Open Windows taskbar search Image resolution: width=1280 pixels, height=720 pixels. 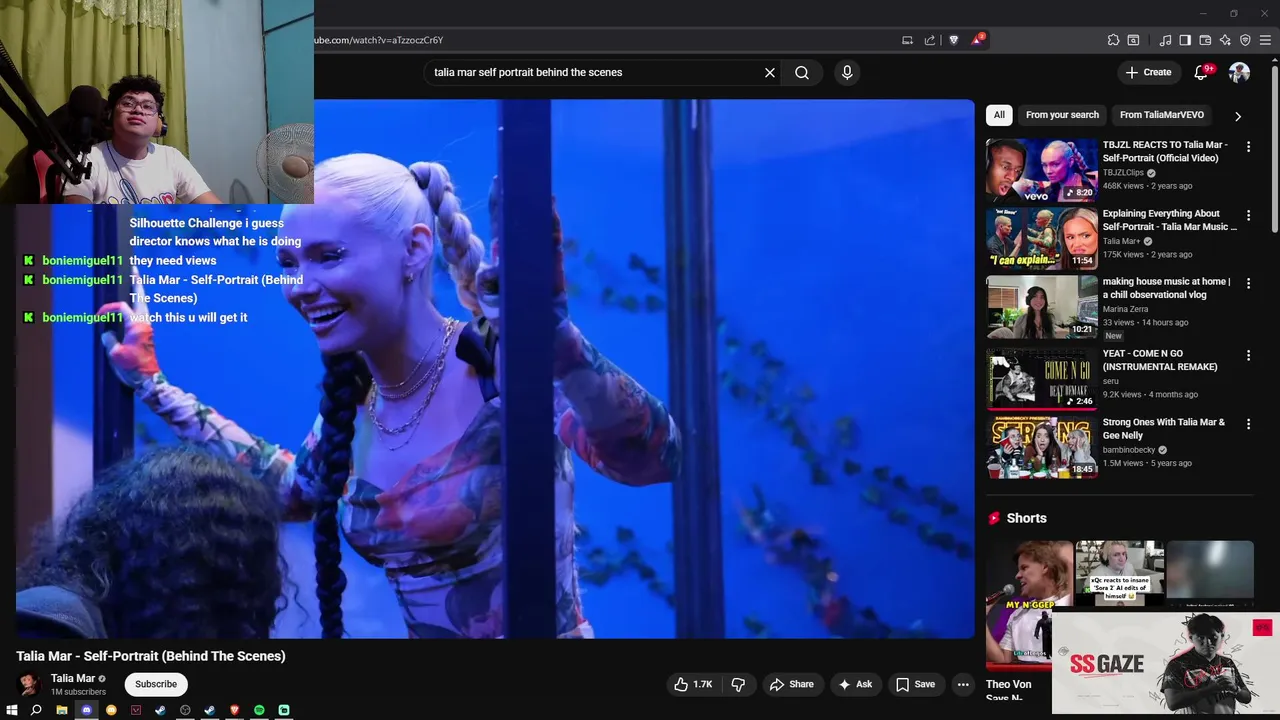pos(36,710)
